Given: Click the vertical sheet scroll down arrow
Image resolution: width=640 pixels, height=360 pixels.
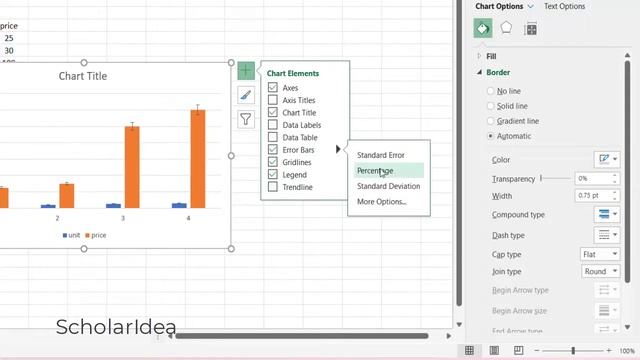Looking at the screenshot, I should pyautogui.click(x=459, y=325).
